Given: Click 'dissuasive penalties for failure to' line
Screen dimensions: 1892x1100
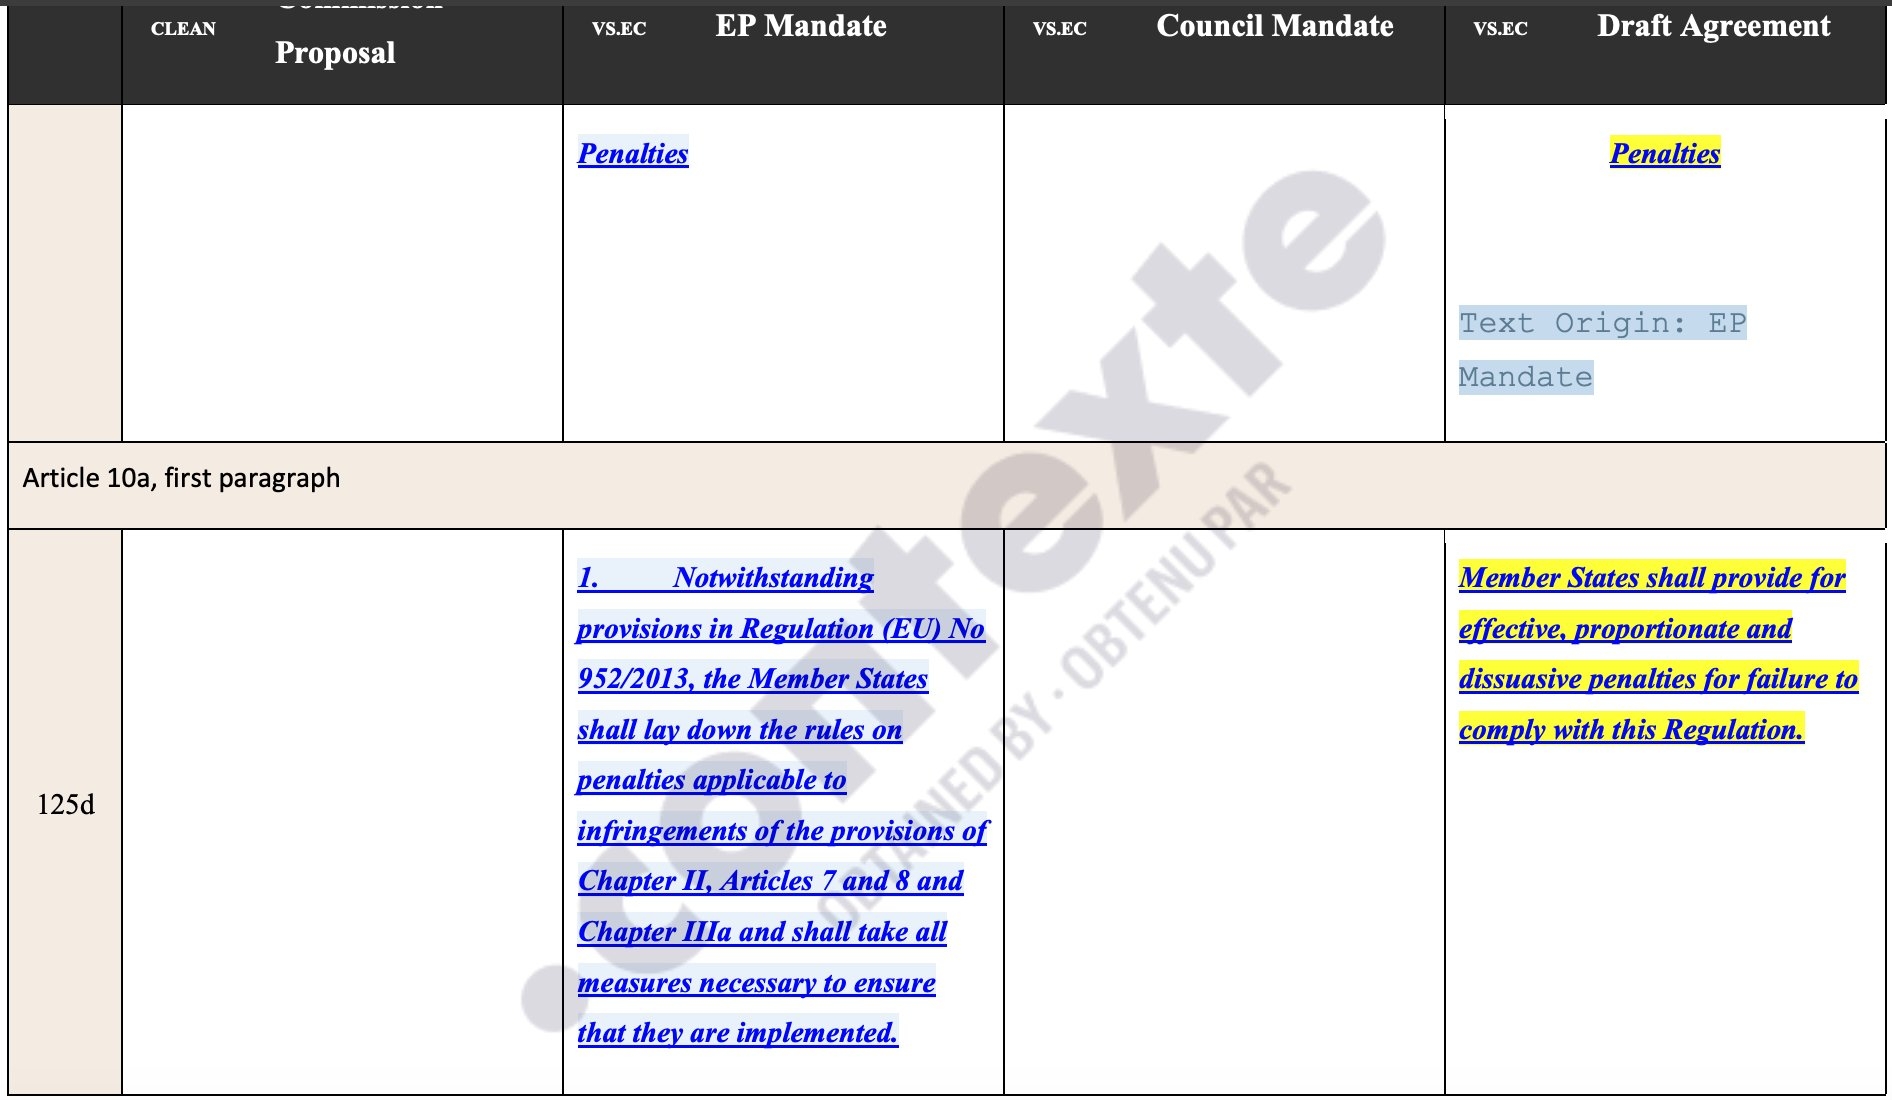Looking at the screenshot, I should tap(1657, 678).
